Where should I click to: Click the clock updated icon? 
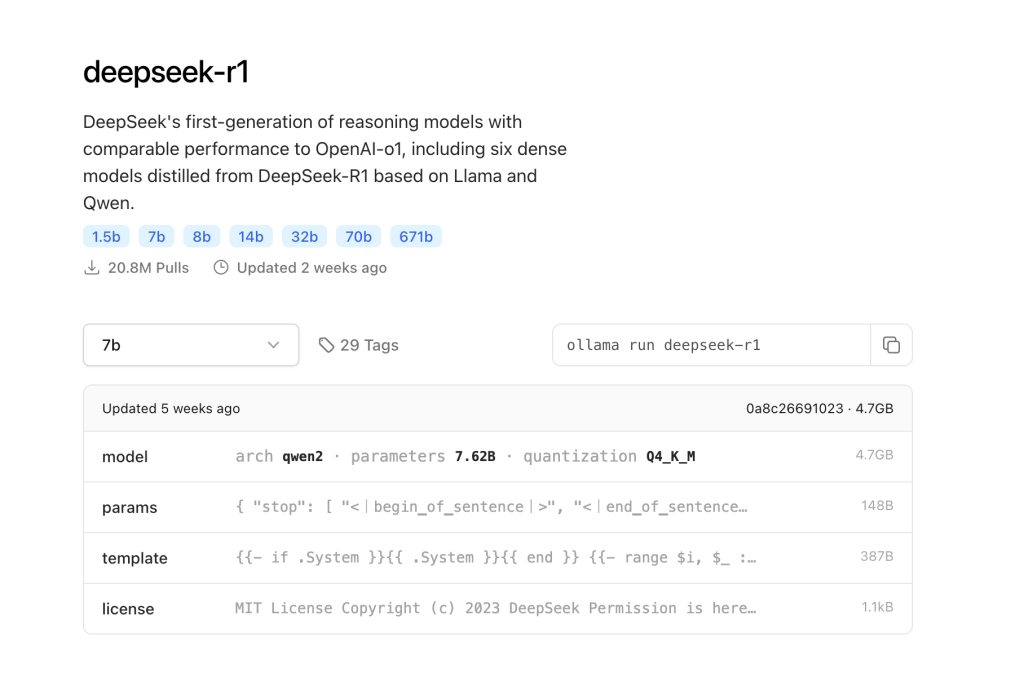pyautogui.click(x=221, y=268)
